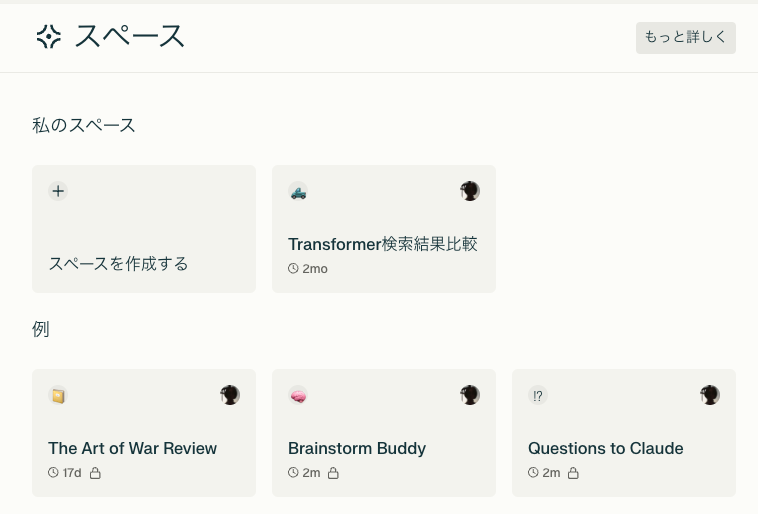This screenshot has height=514, width=758.
Task: Click the !? icon on Questions to Claude
Action: pyautogui.click(x=538, y=396)
